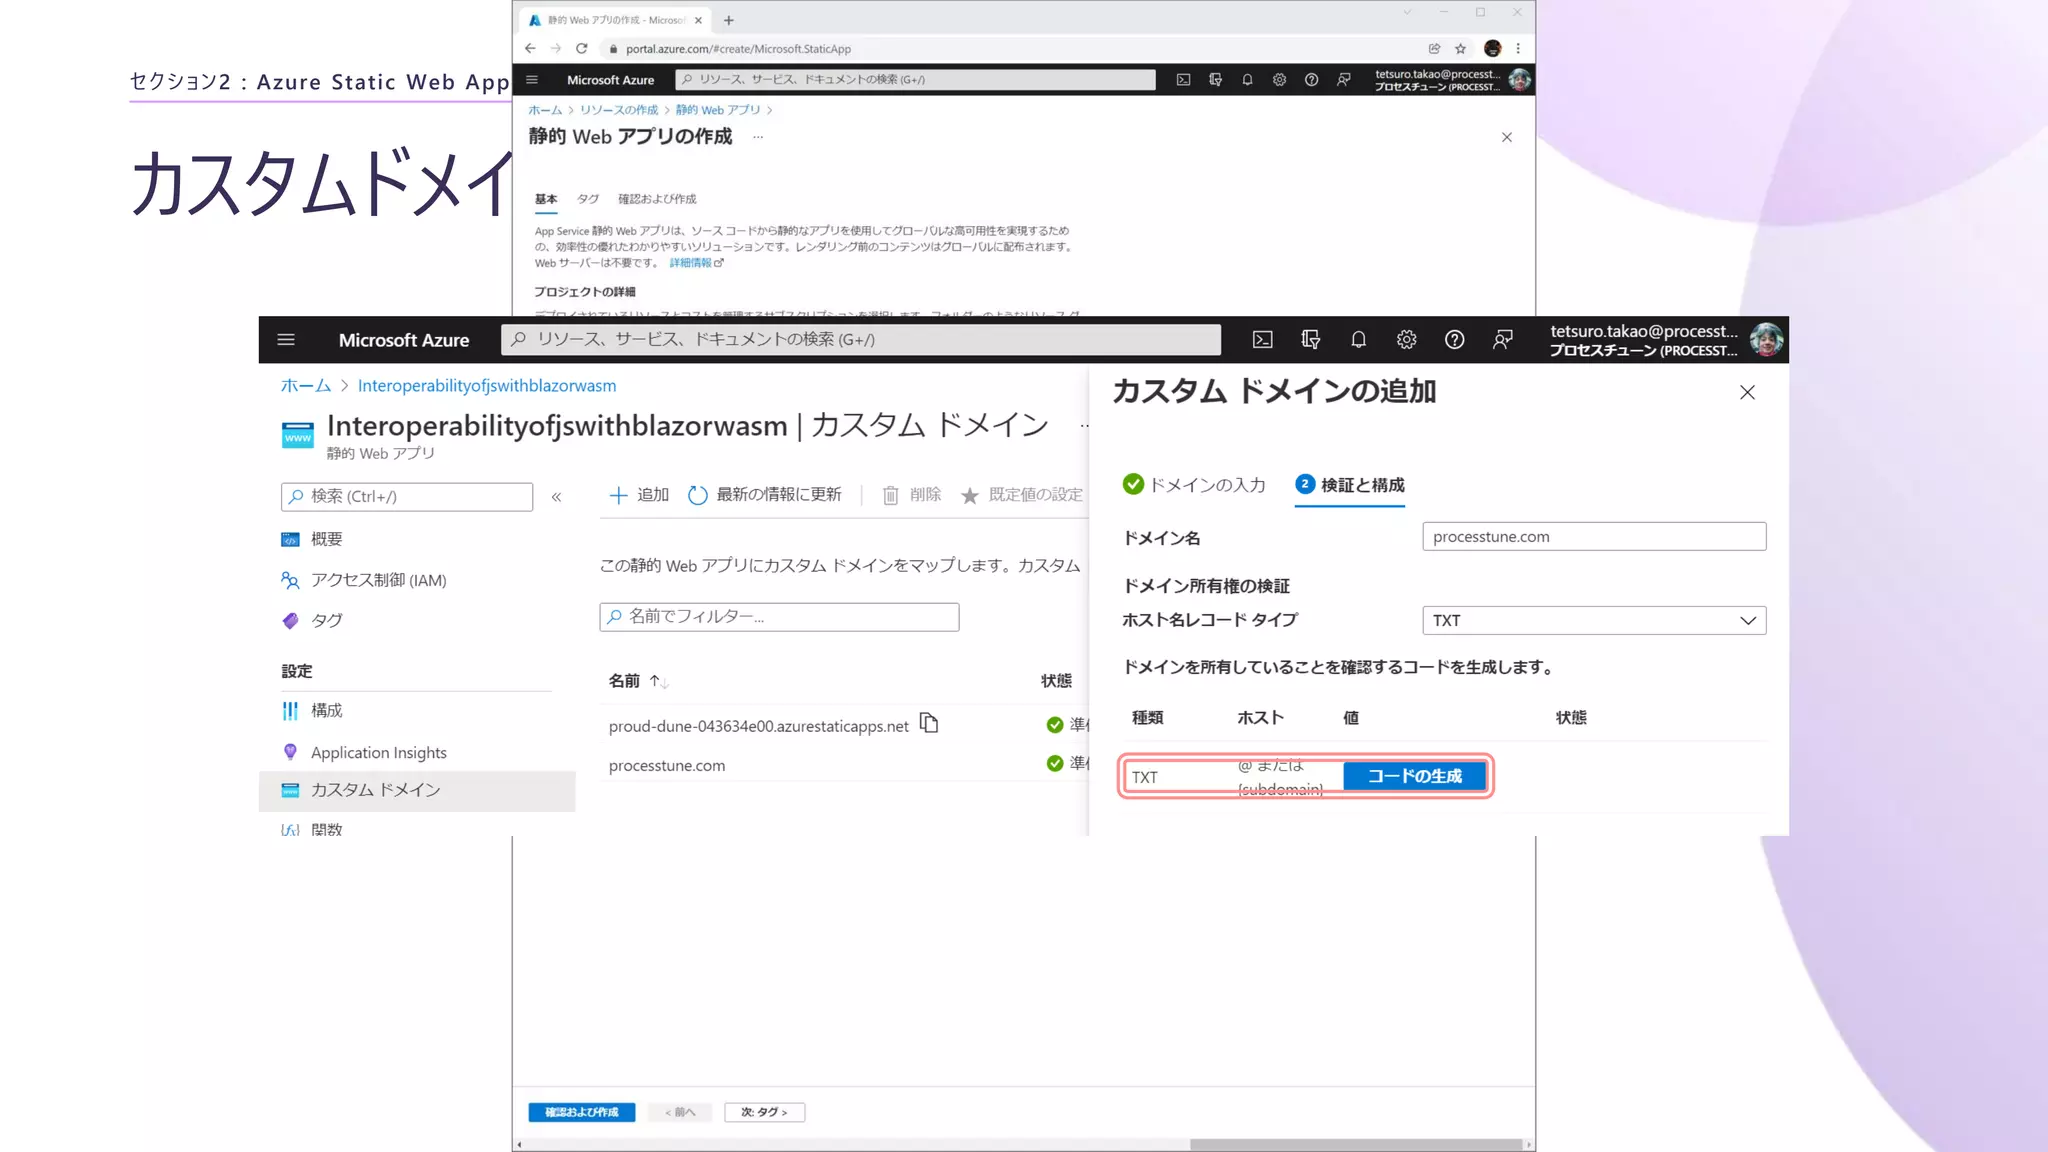
Task: Copy the azurestaticapps.net domain name
Action: (929, 723)
